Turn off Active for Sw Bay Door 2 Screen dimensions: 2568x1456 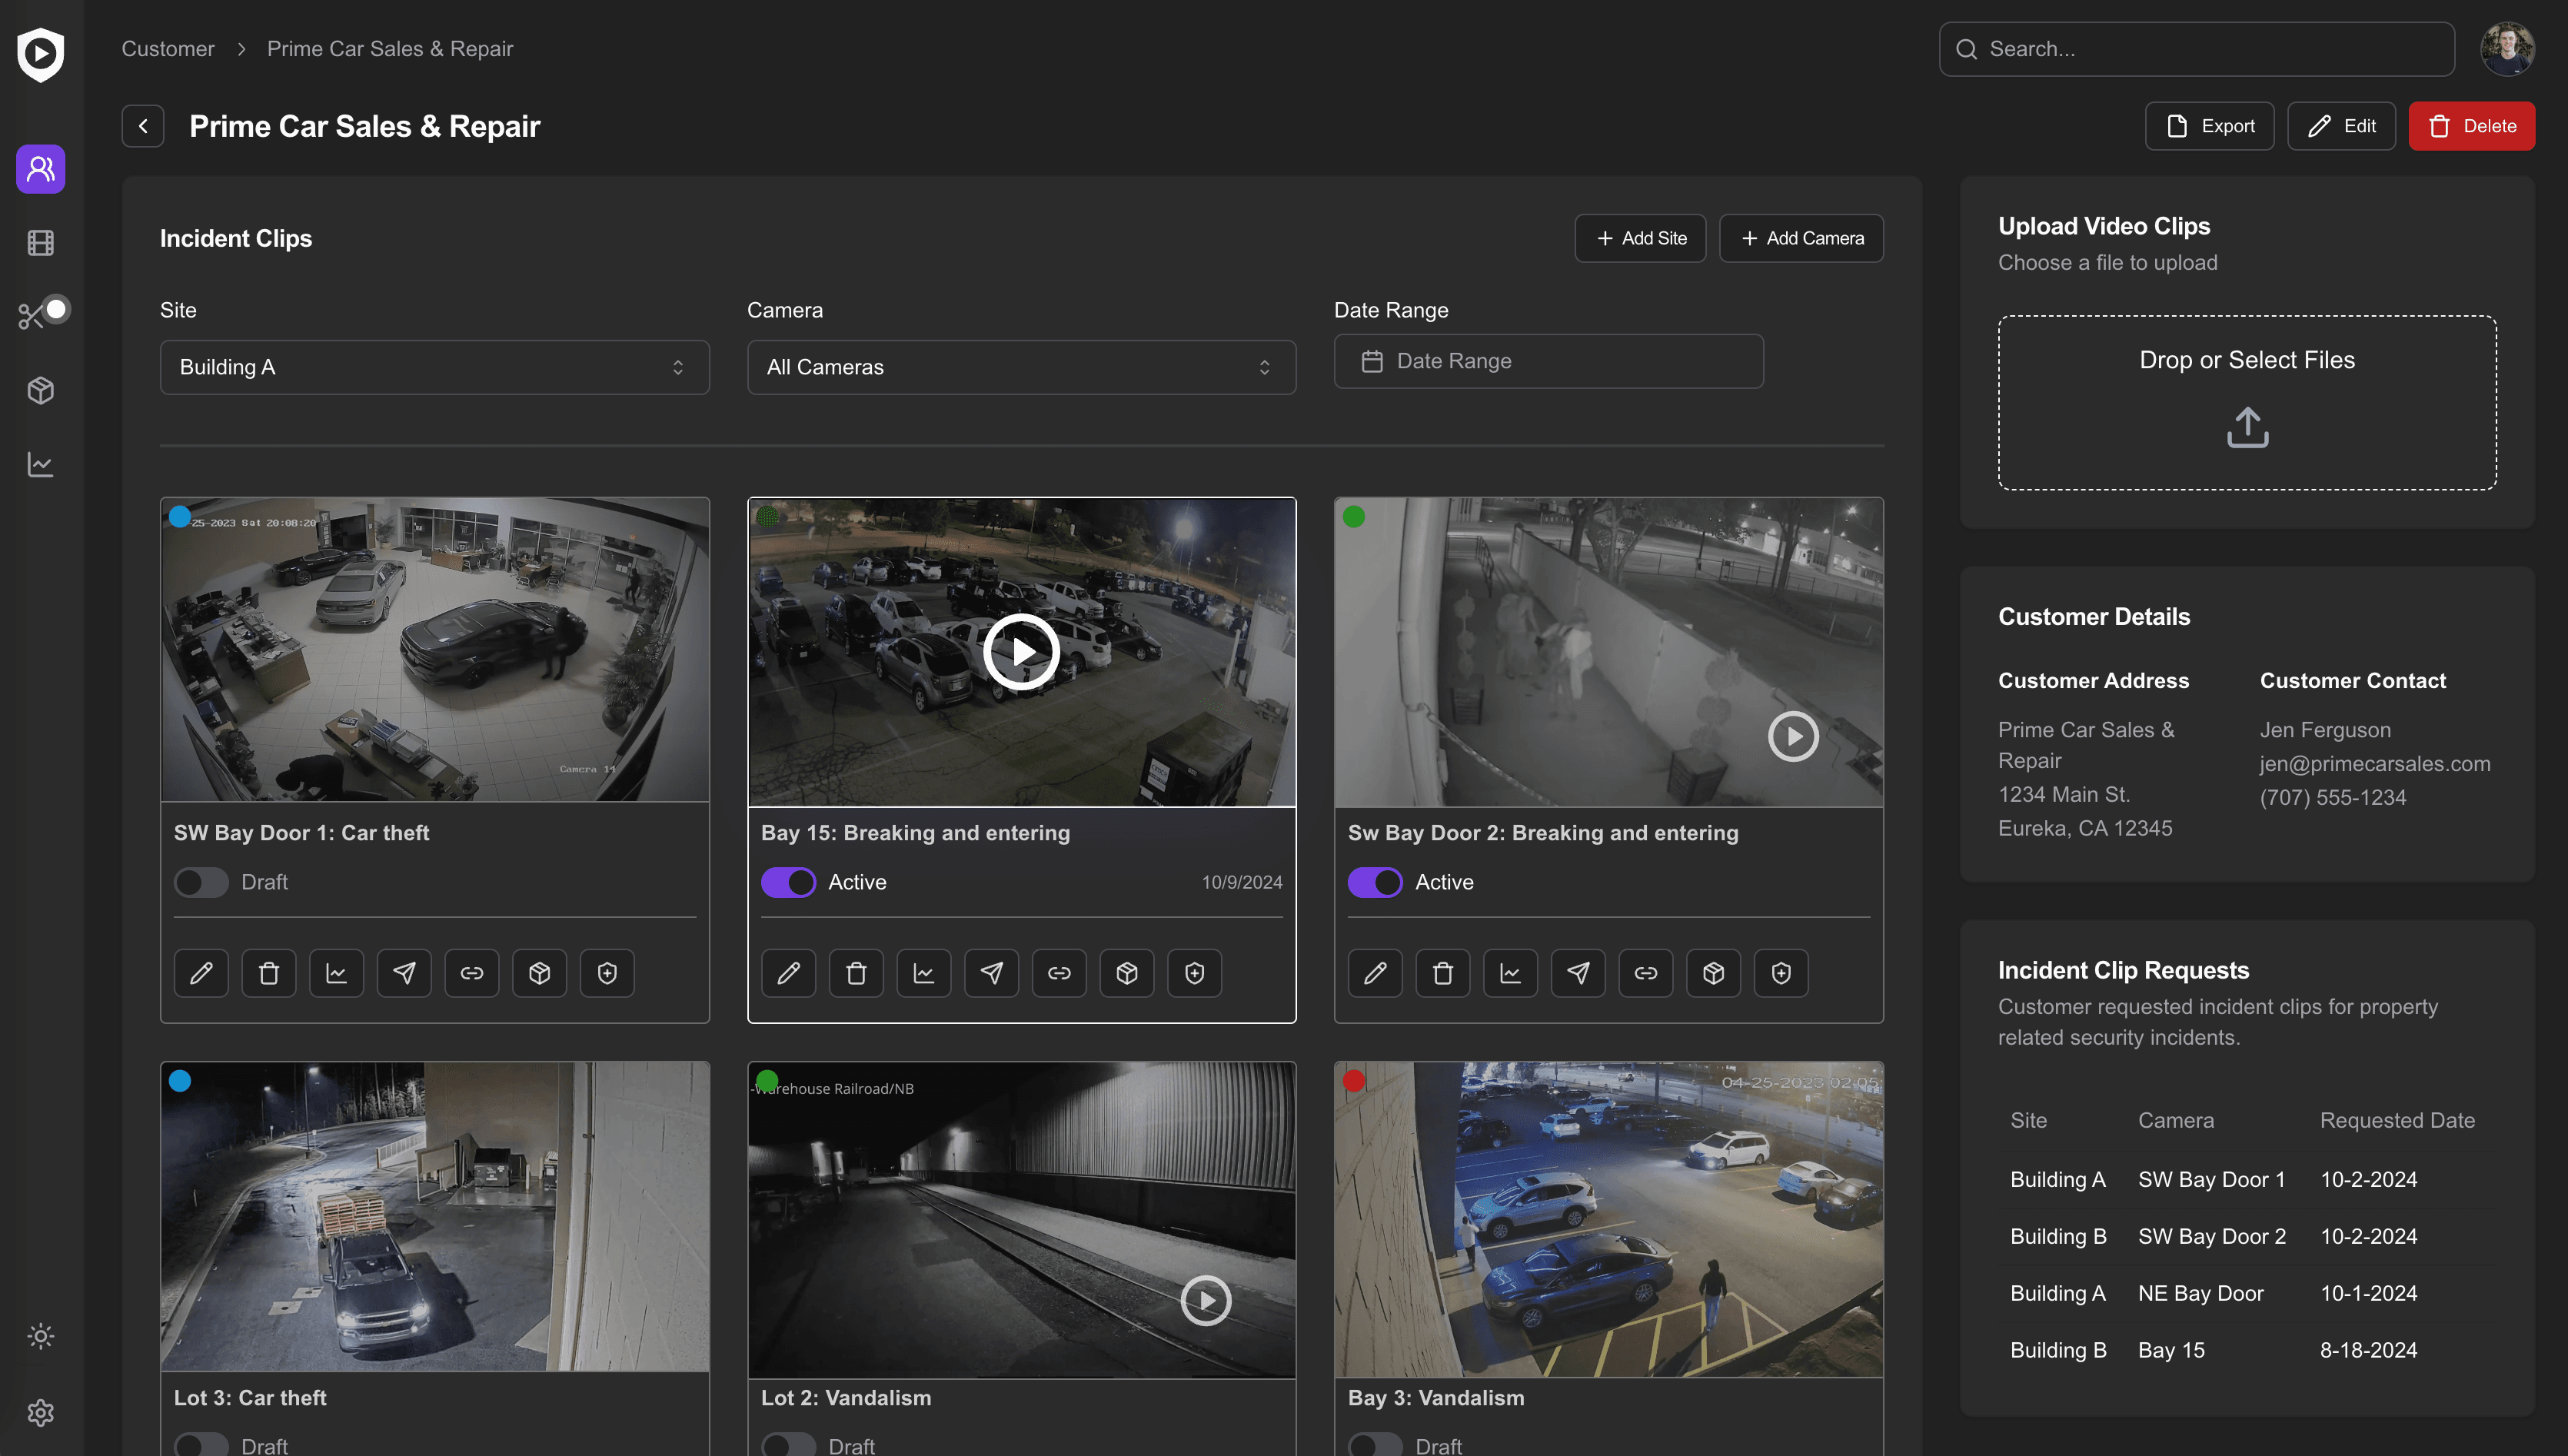point(1375,882)
